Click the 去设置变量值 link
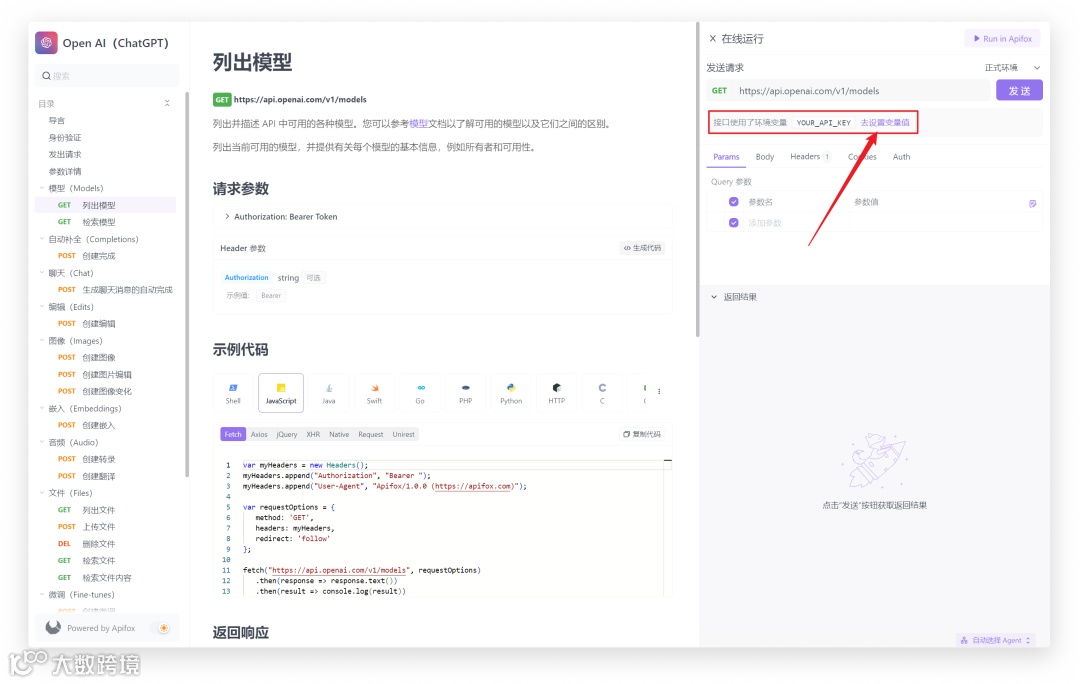The width and height of the screenshot is (1080, 684). coord(884,123)
